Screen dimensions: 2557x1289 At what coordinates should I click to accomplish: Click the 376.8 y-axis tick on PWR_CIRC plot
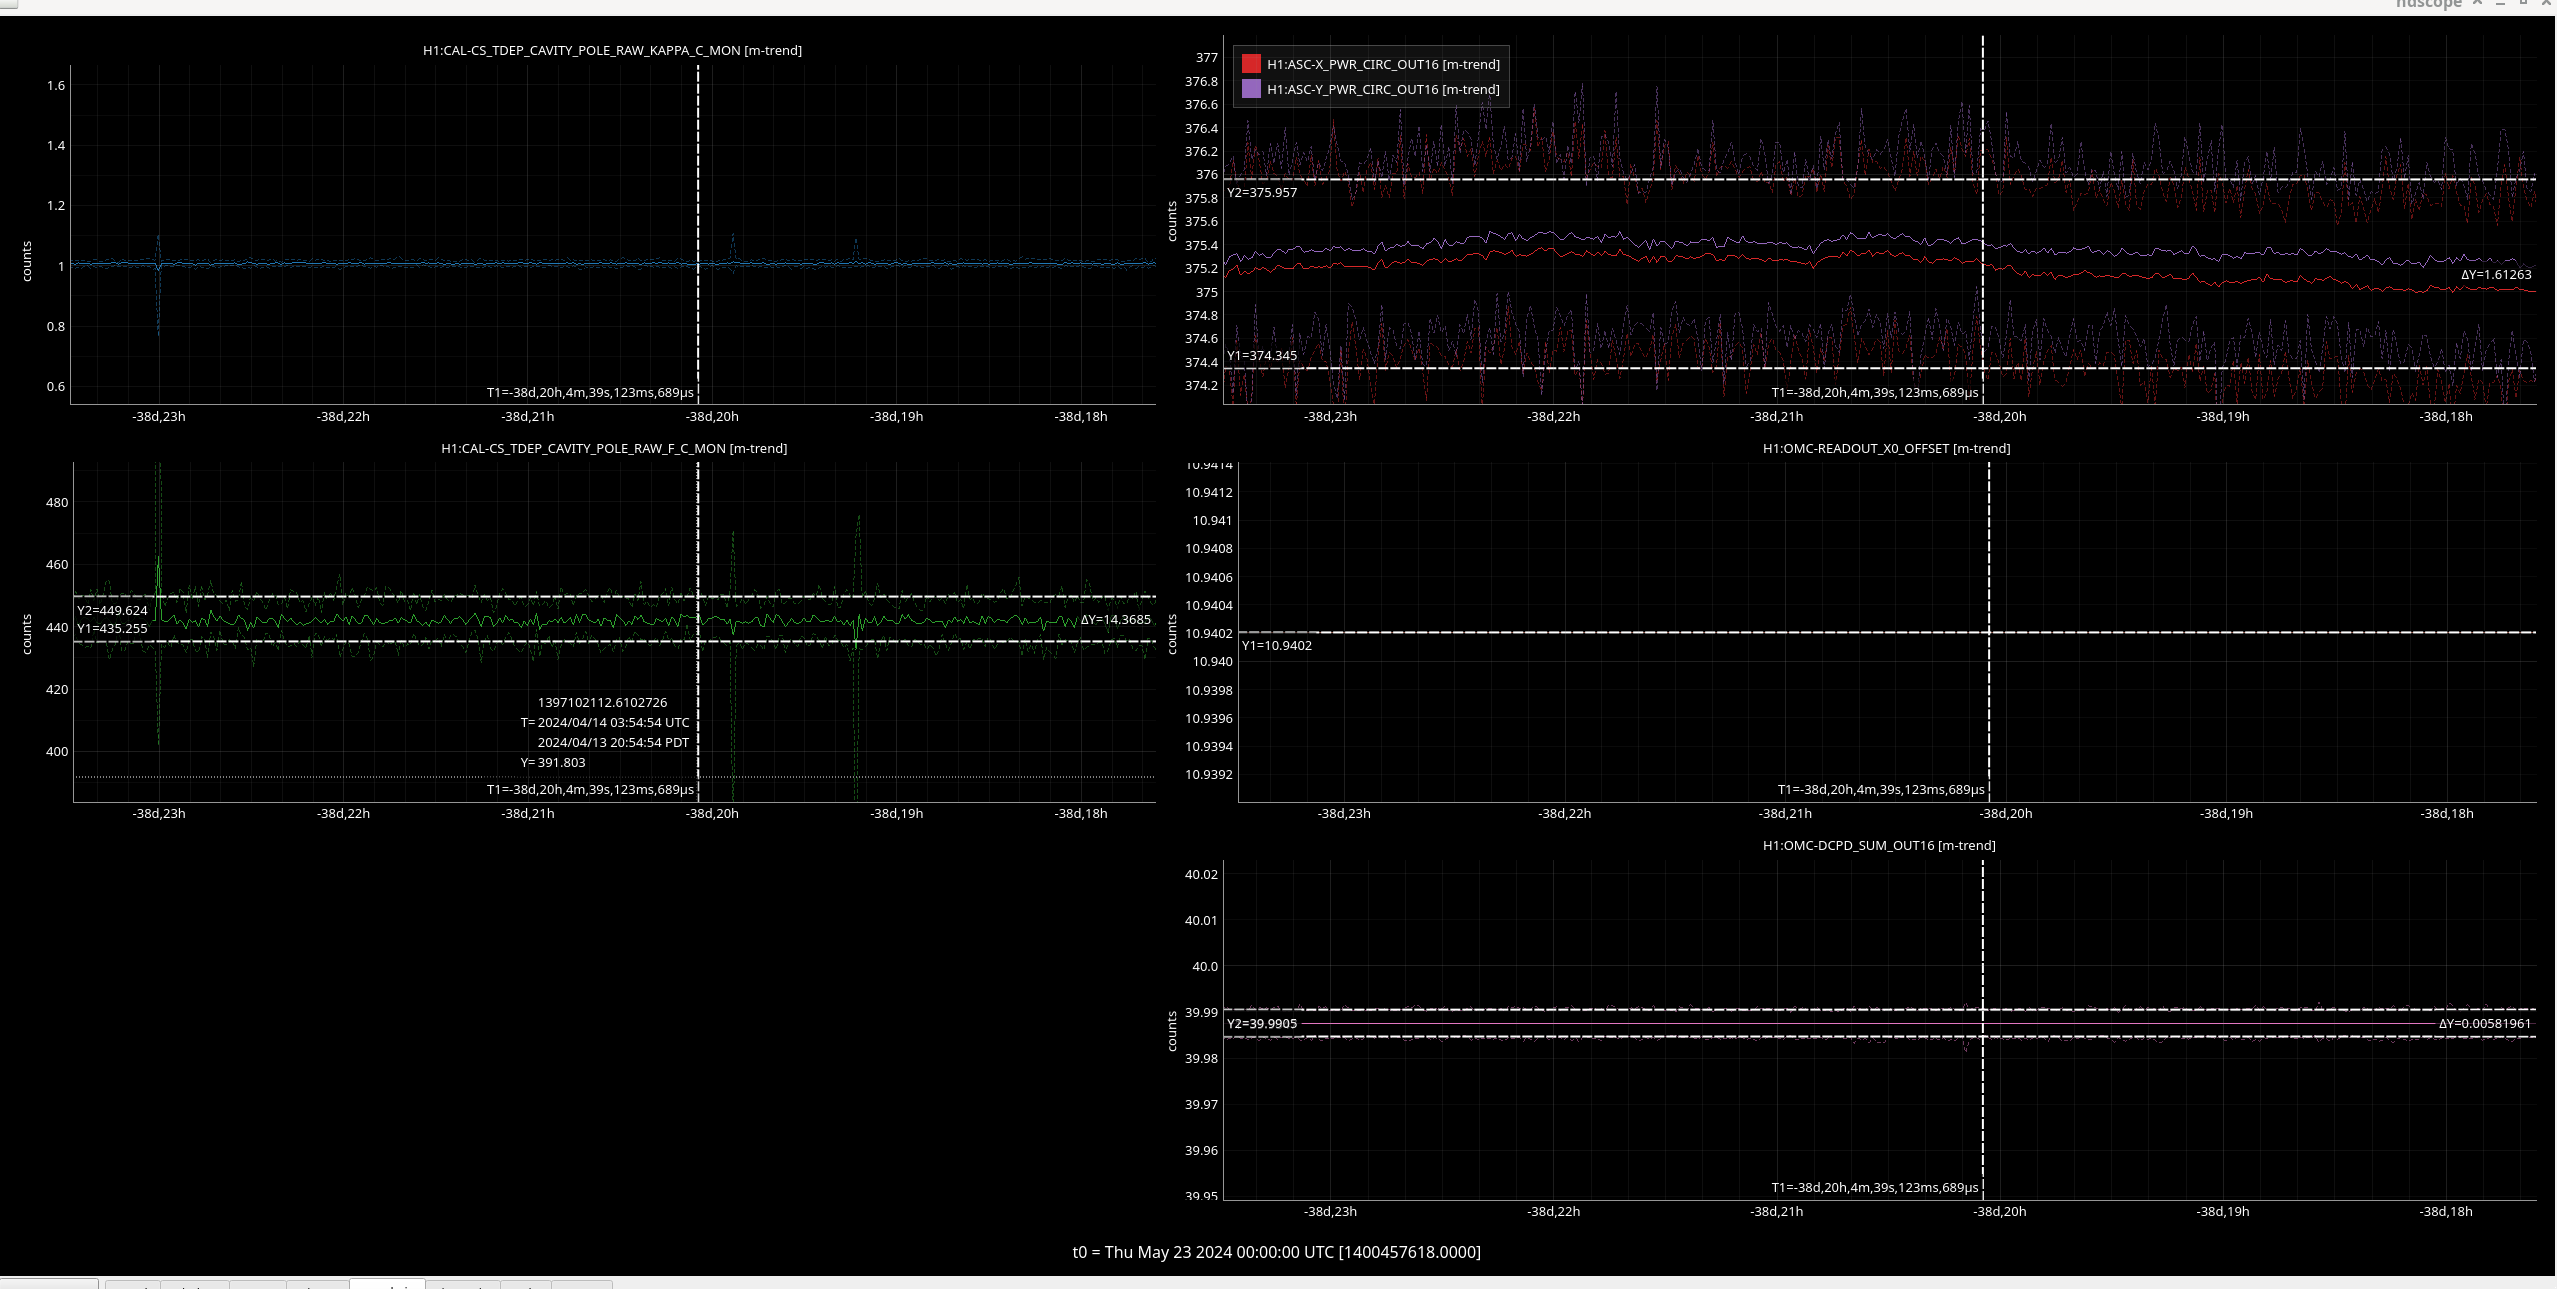[1201, 81]
